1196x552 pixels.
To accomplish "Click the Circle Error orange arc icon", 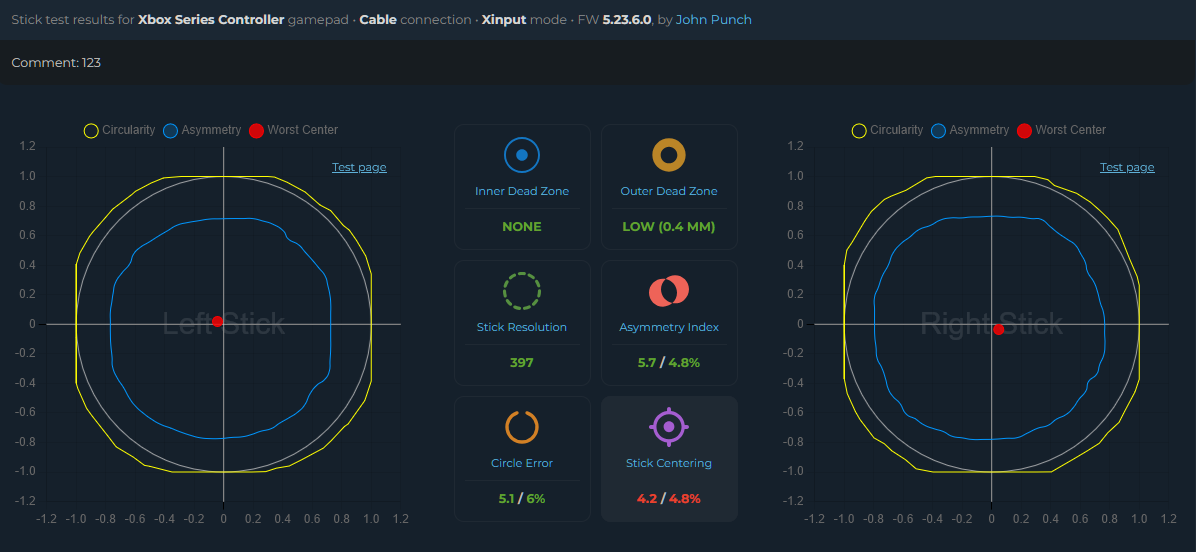I will point(522,426).
